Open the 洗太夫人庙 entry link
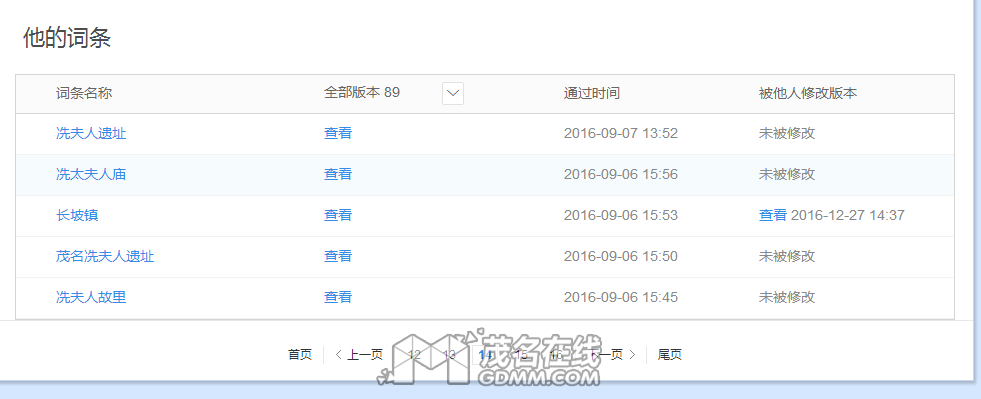The height and width of the screenshot is (399, 981). (x=91, y=174)
